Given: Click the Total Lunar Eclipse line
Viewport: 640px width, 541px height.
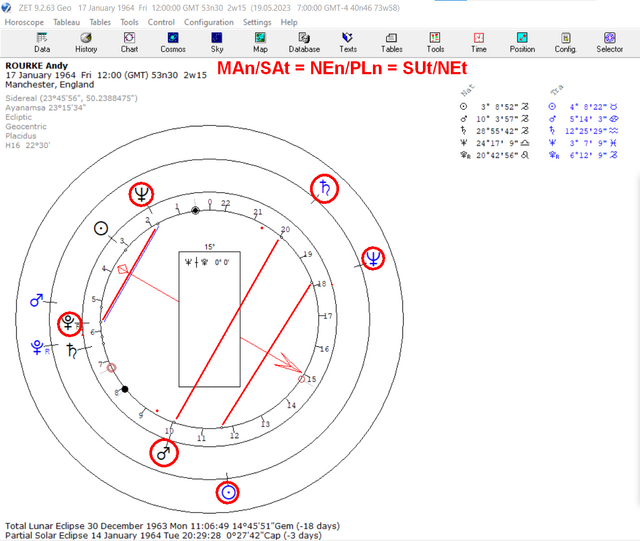Looking at the screenshot, I should click(x=172, y=526).
